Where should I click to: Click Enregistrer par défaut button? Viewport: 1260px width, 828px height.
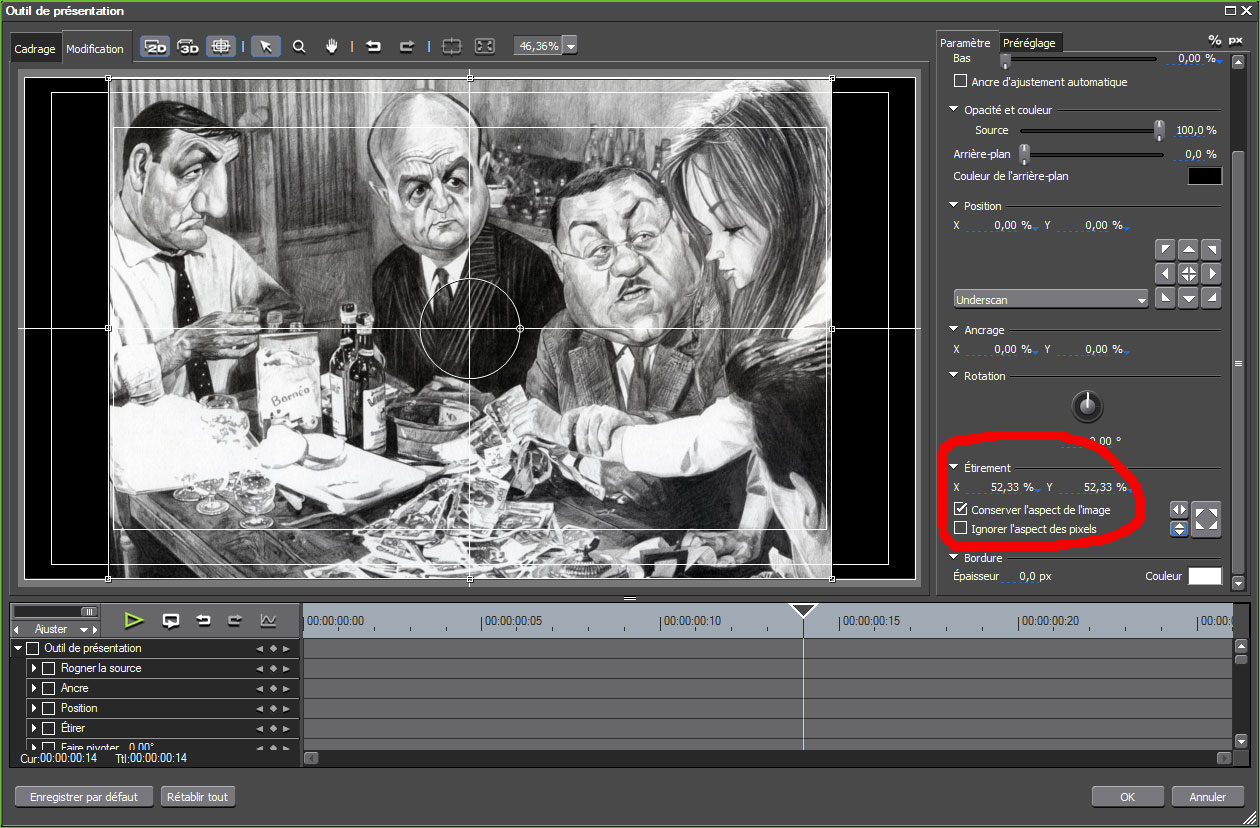point(84,797)
